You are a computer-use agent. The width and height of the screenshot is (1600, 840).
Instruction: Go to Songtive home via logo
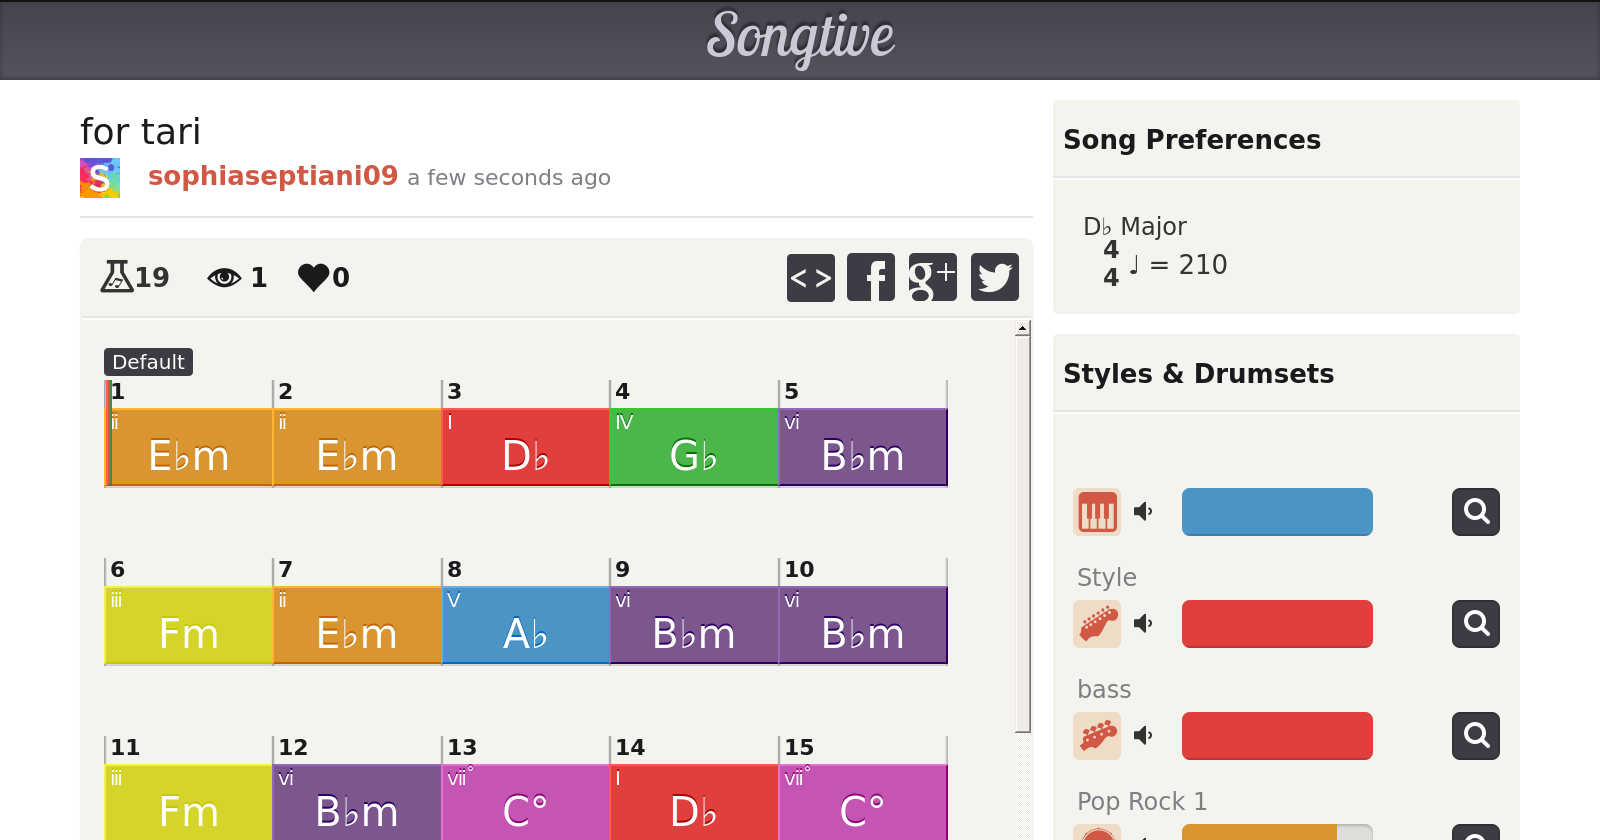tap(800, 38)
